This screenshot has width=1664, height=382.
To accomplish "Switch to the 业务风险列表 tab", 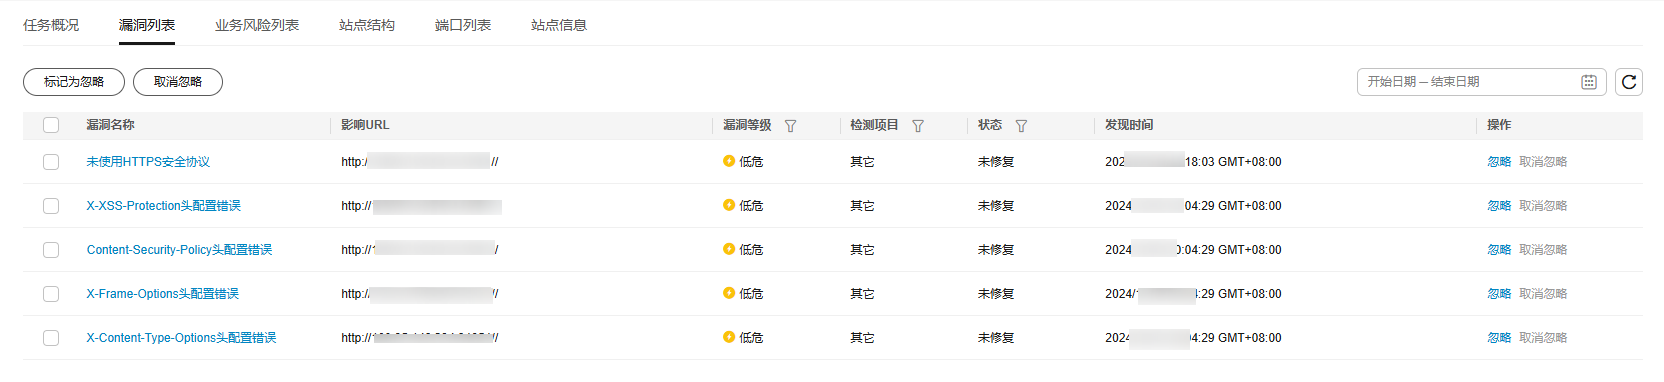I will coord(257,25).
